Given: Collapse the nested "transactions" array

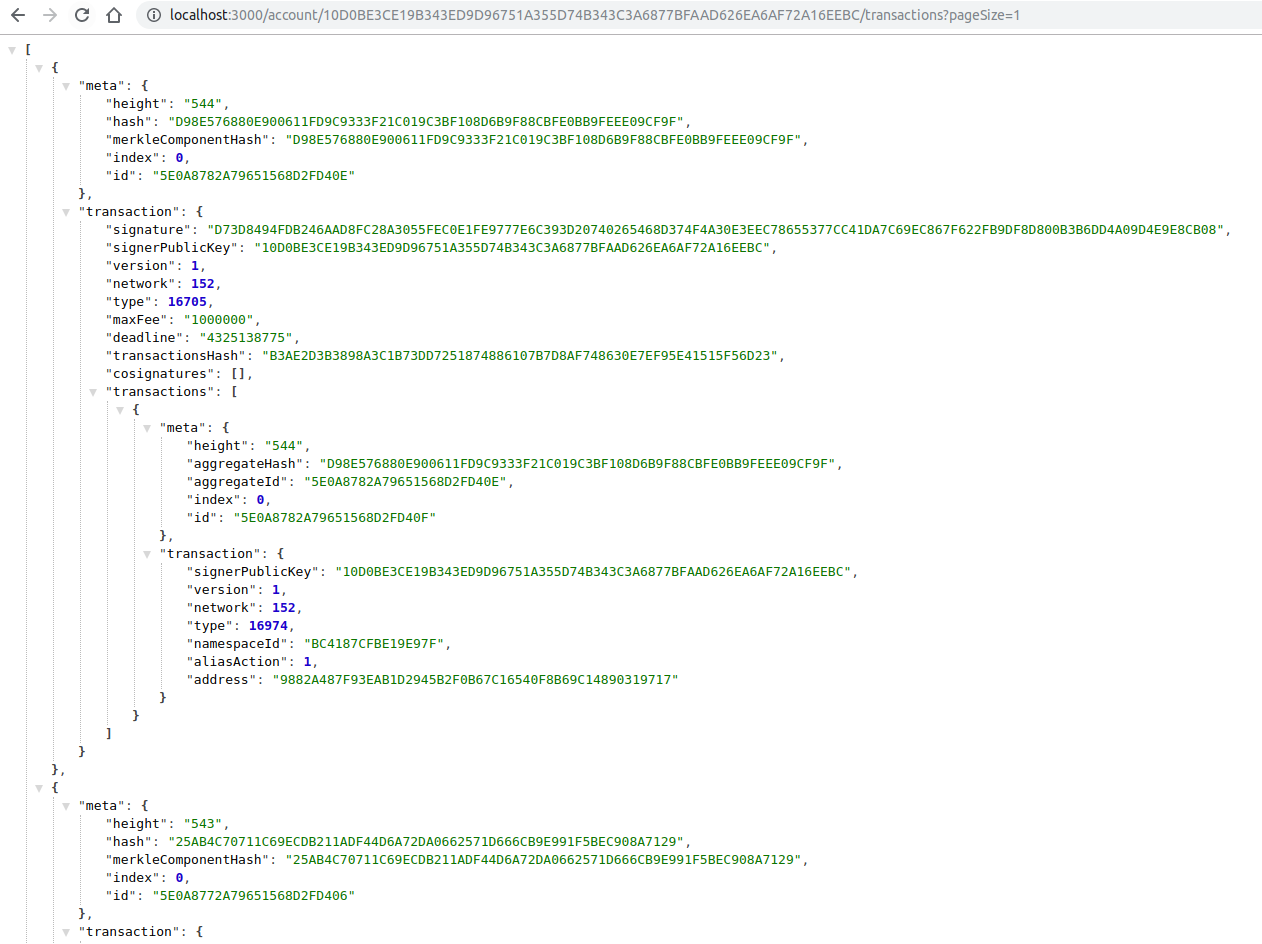Looking at the screenshot, I should pos(94,392).
